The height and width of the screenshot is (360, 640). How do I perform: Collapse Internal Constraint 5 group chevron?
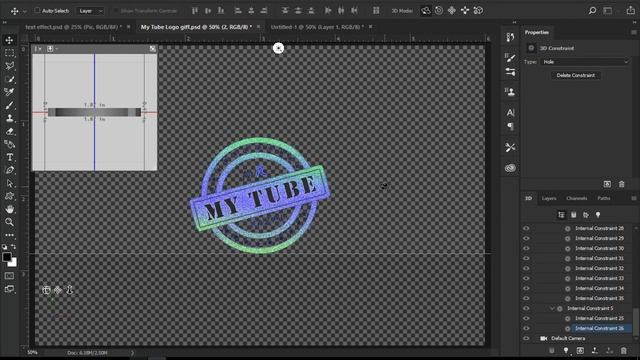(x=552, y=308)
